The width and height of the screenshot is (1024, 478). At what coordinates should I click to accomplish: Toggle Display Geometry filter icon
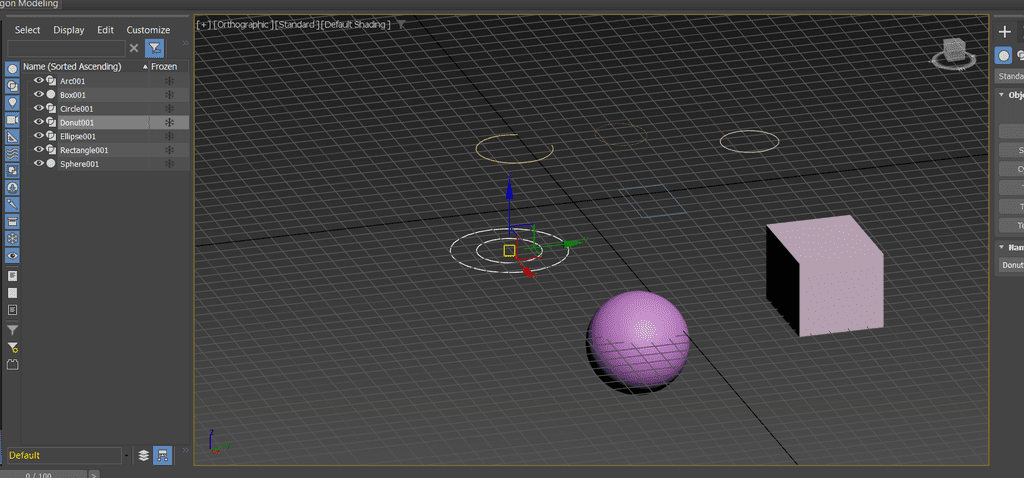click(x=12, y=69)
